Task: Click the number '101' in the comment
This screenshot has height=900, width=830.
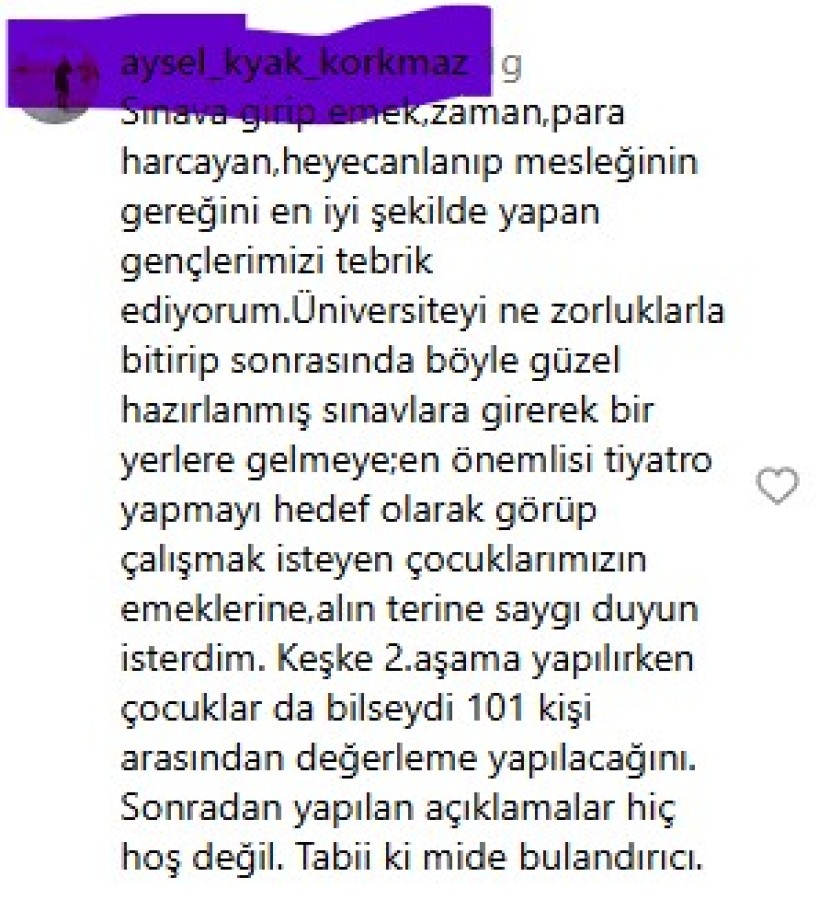Action: [496, 709]
